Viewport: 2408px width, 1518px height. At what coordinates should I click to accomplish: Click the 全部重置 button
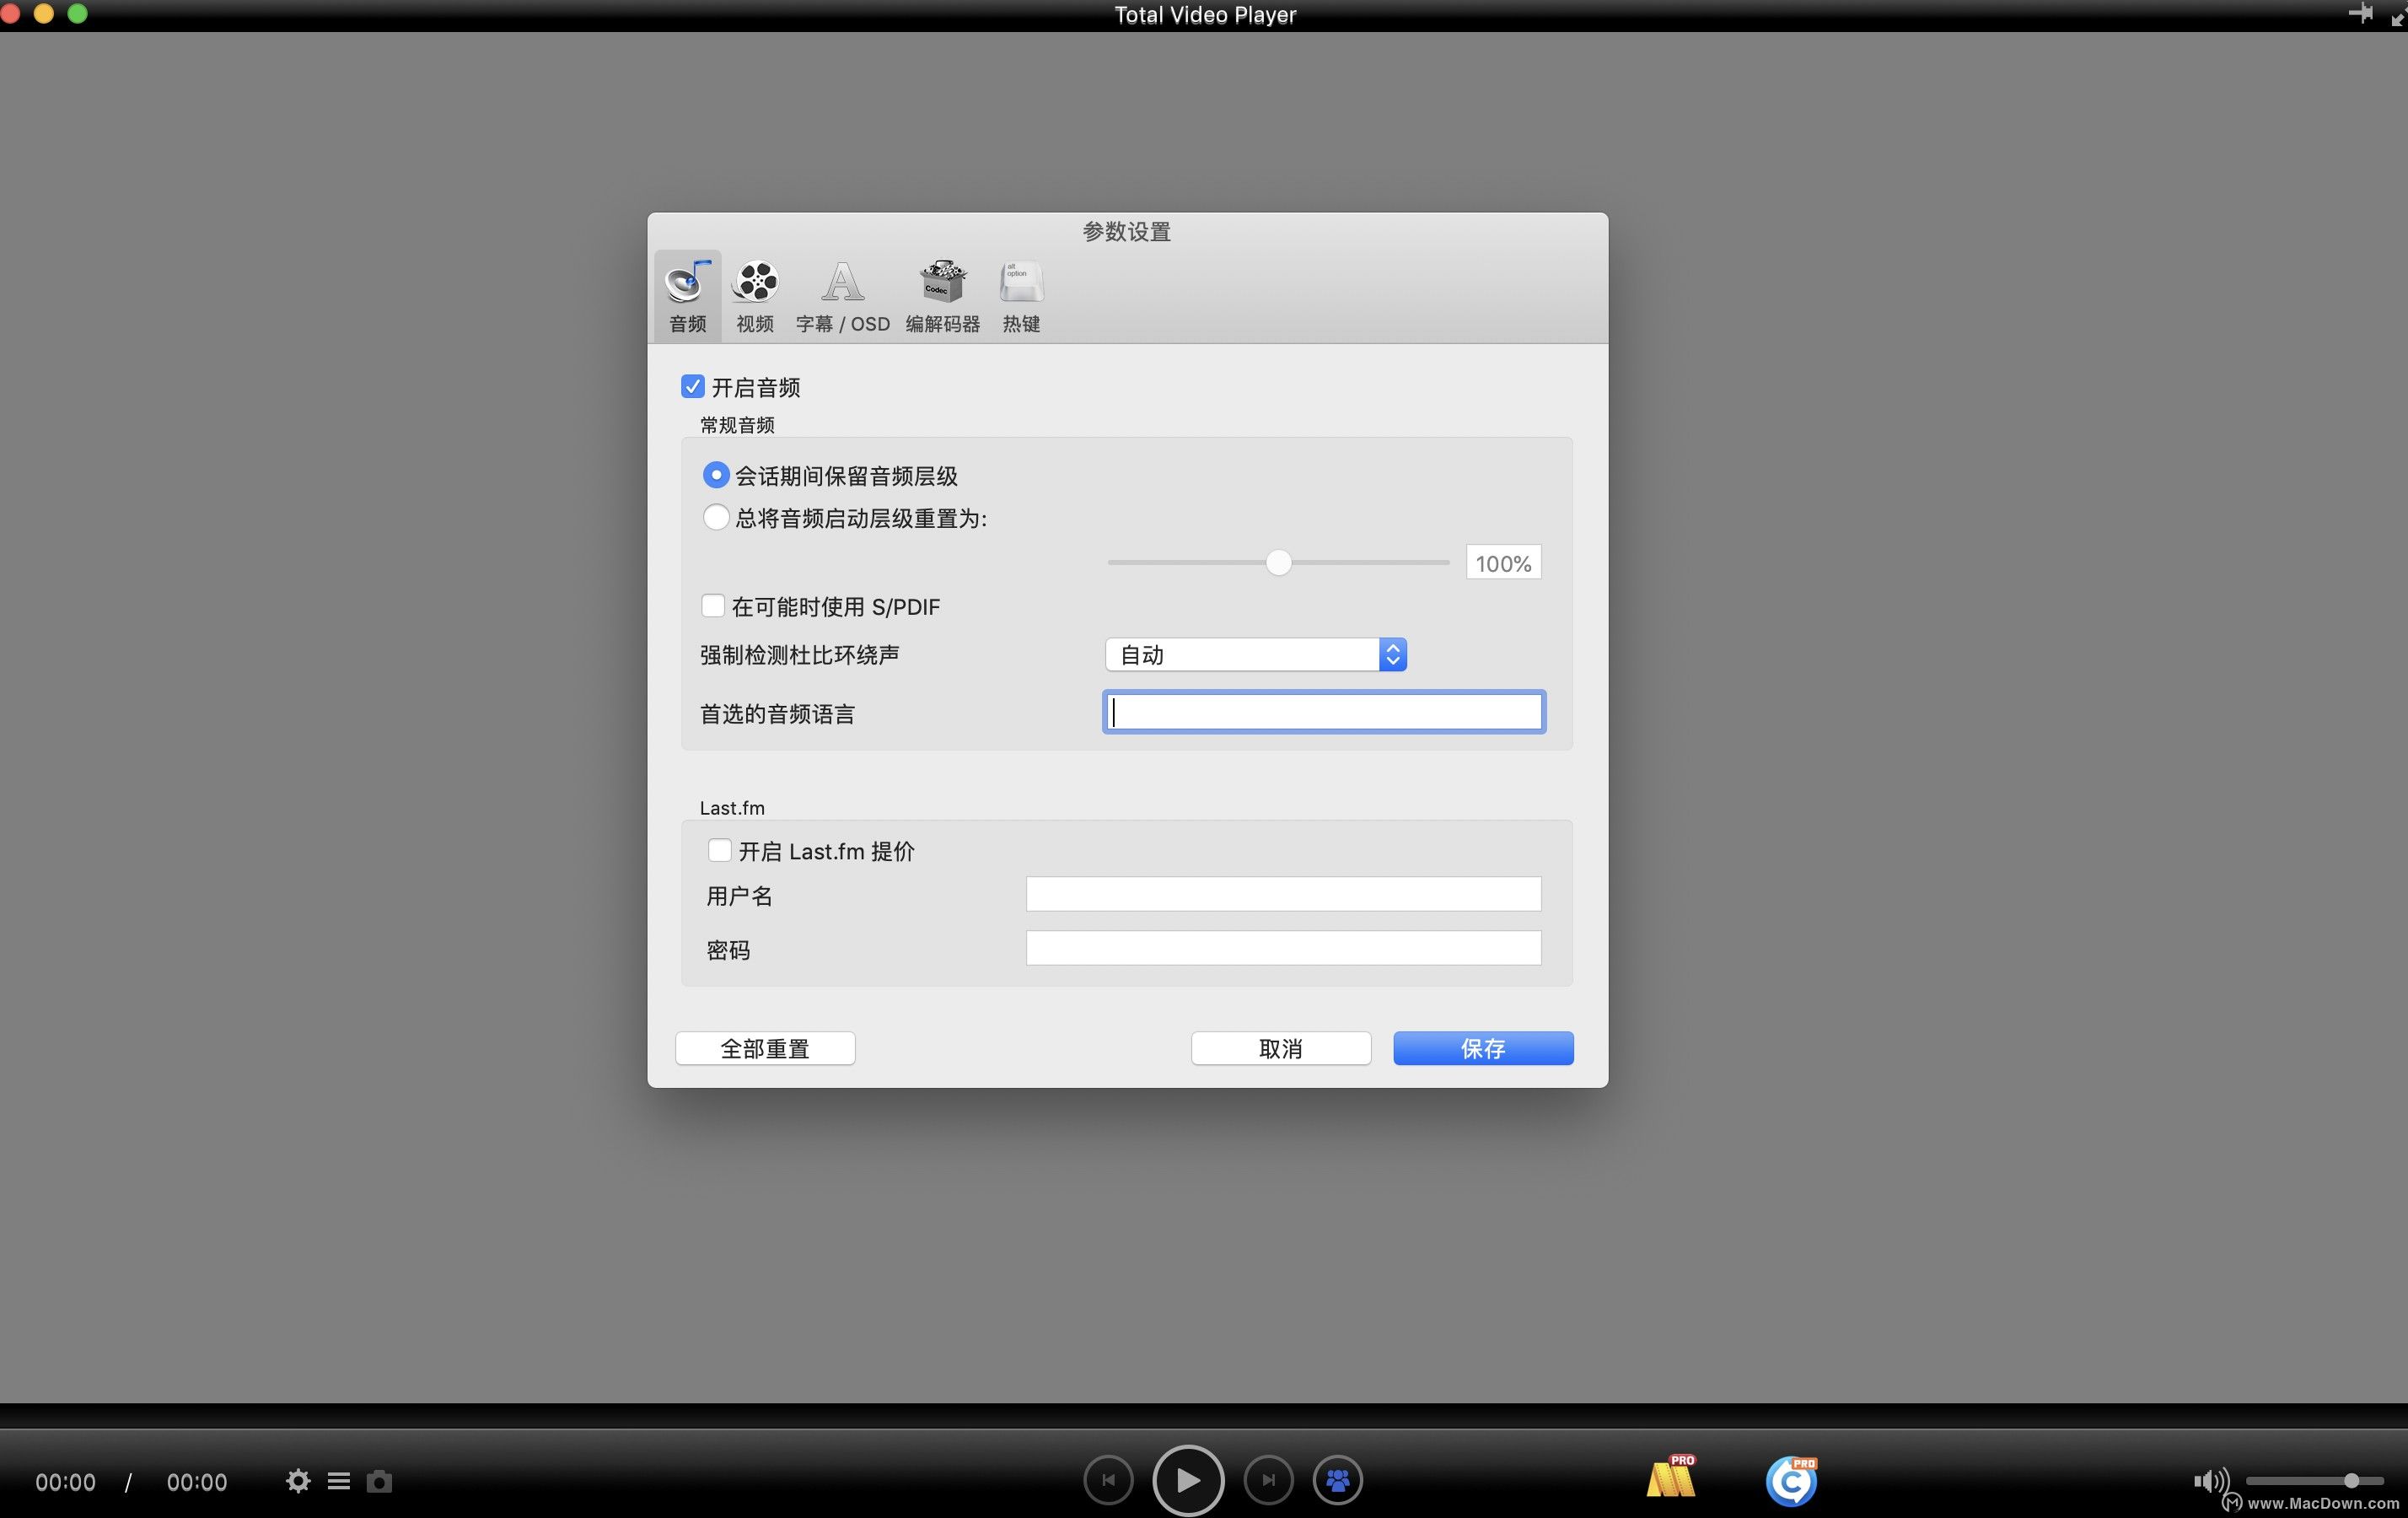765,1048
